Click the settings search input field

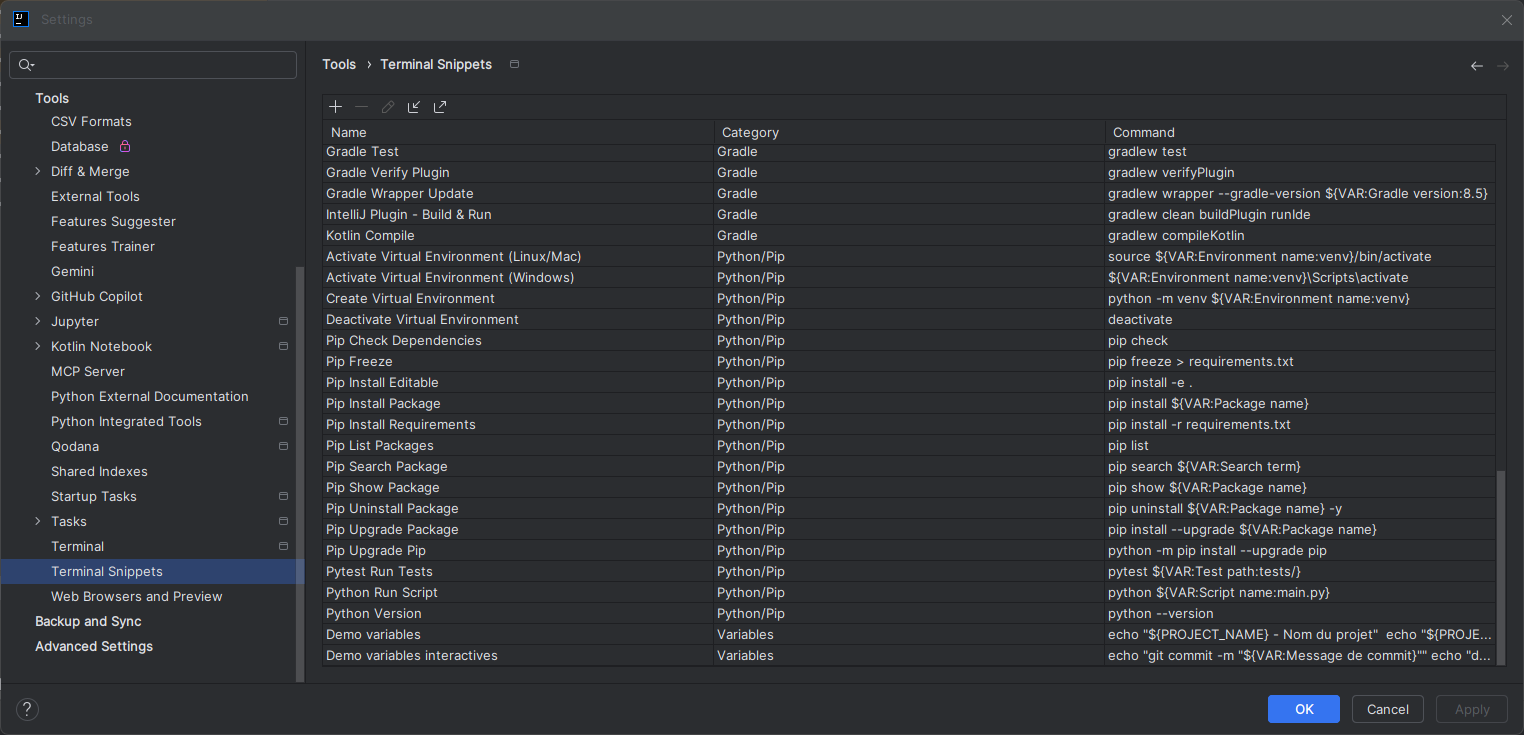(x=160, y=65)
